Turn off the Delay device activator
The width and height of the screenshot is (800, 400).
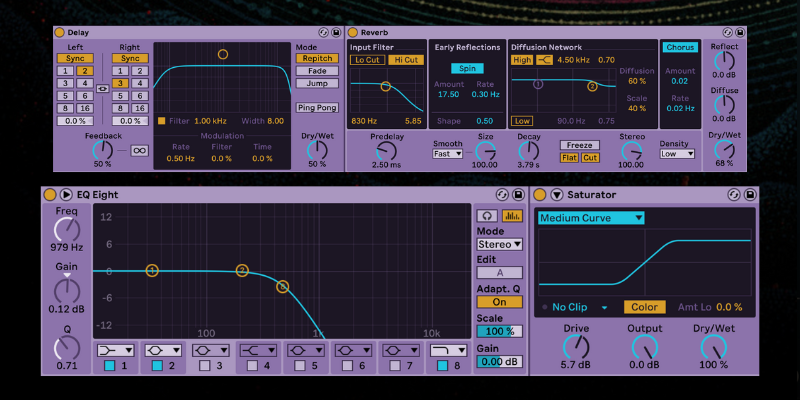coord(59,33)
